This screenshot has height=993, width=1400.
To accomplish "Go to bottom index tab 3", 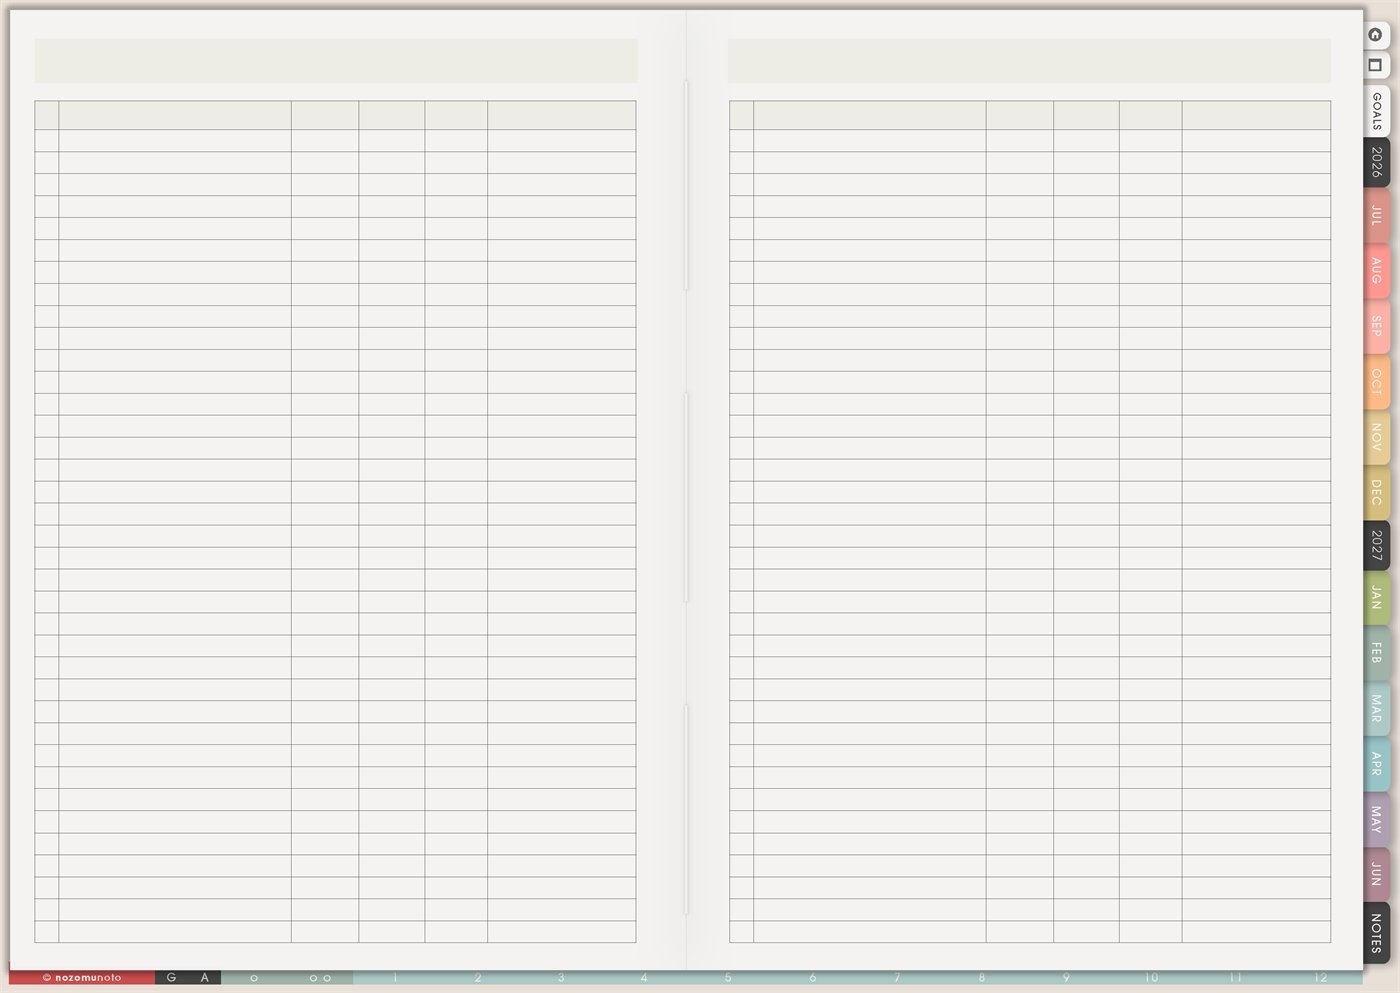I will (561, 977).
